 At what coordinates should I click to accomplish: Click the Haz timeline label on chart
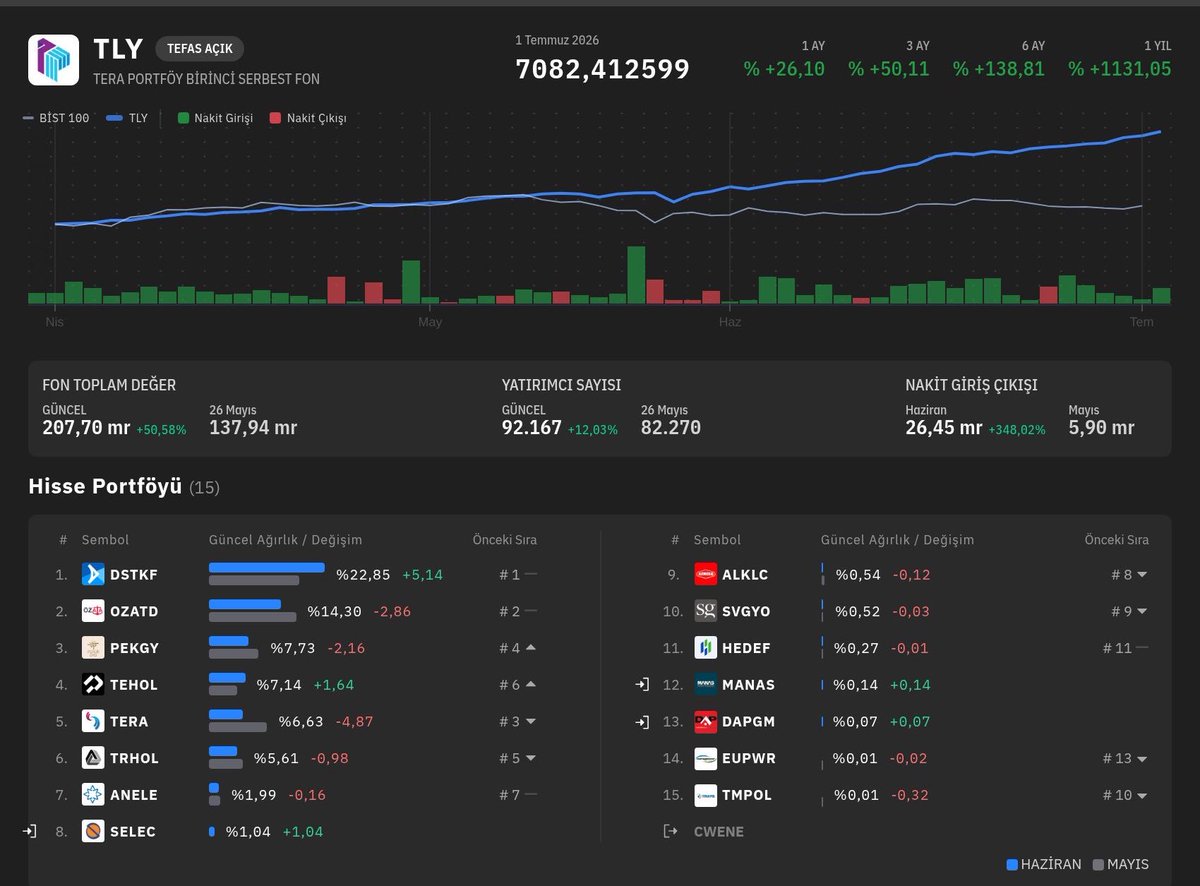pos(730,322)
